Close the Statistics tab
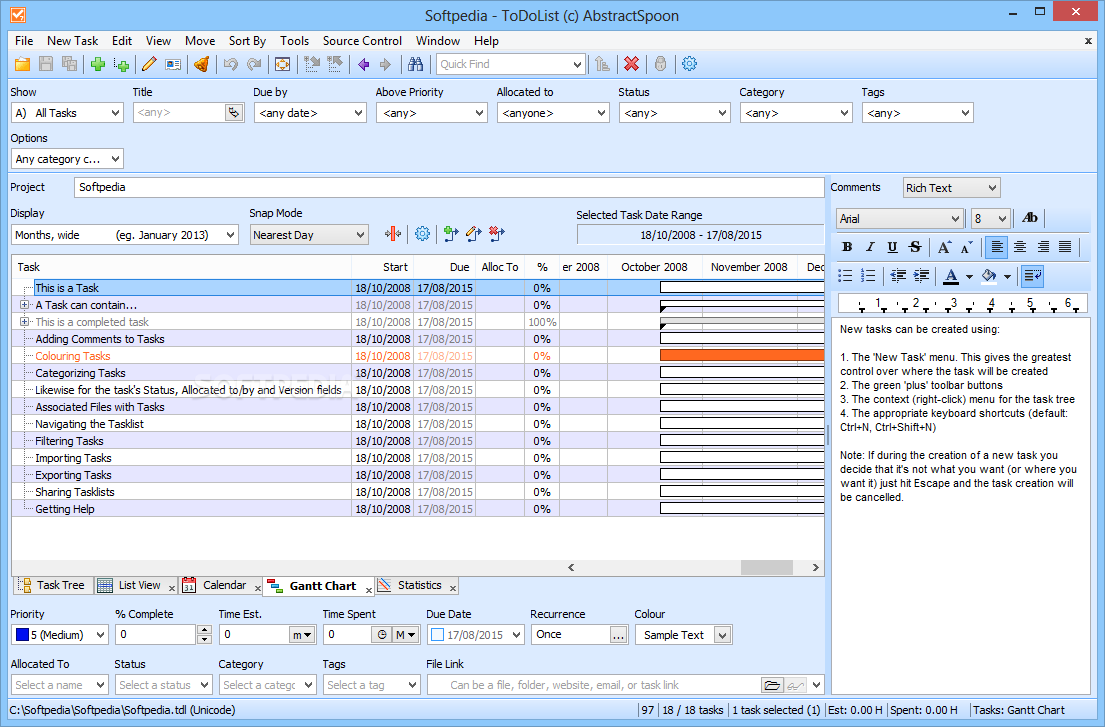Screen dimensions: 1105x727 [453, 588]
